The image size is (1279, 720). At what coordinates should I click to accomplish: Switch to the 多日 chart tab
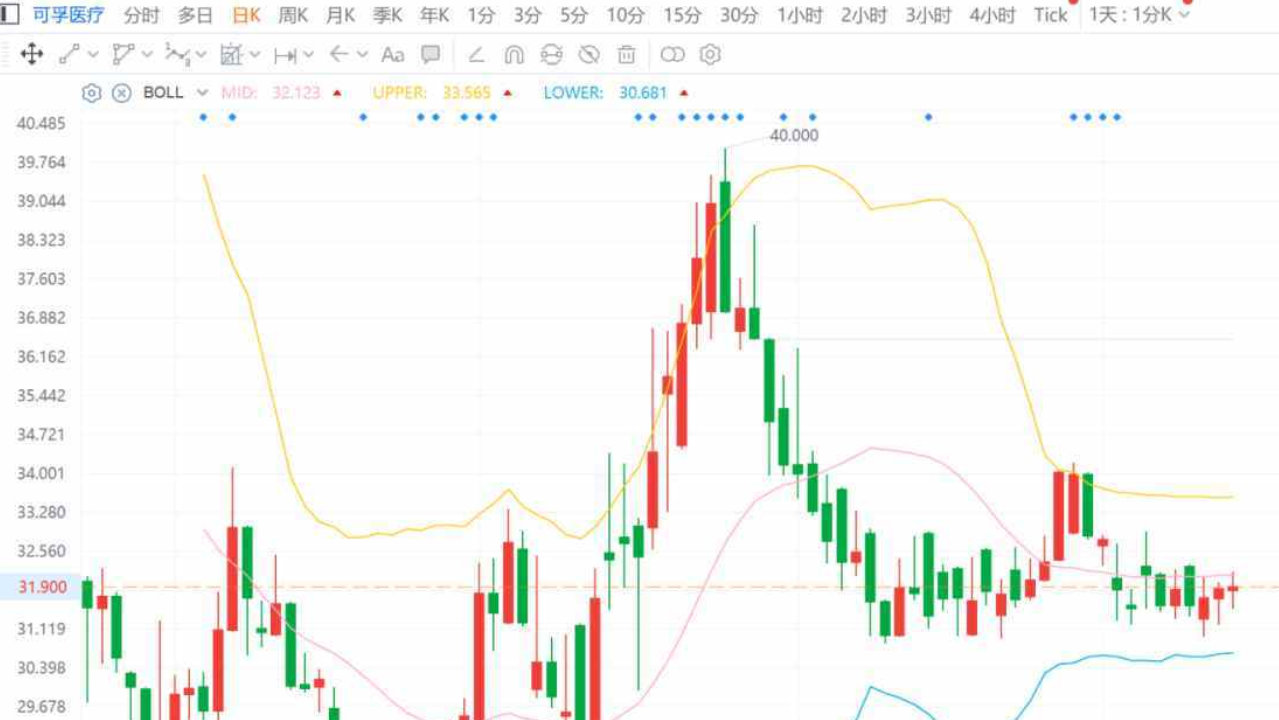click(x=195, y=15)
